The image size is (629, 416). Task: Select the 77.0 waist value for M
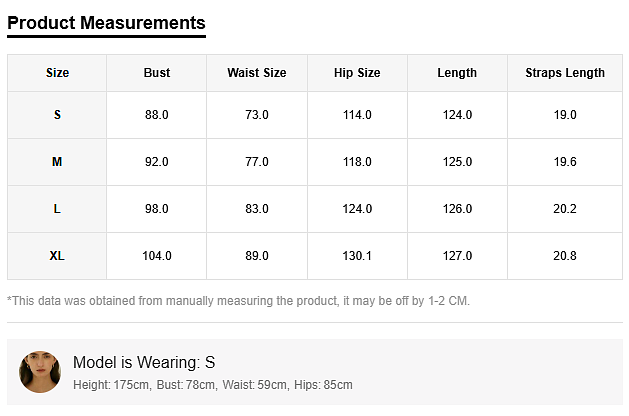(x=257, y=162)
